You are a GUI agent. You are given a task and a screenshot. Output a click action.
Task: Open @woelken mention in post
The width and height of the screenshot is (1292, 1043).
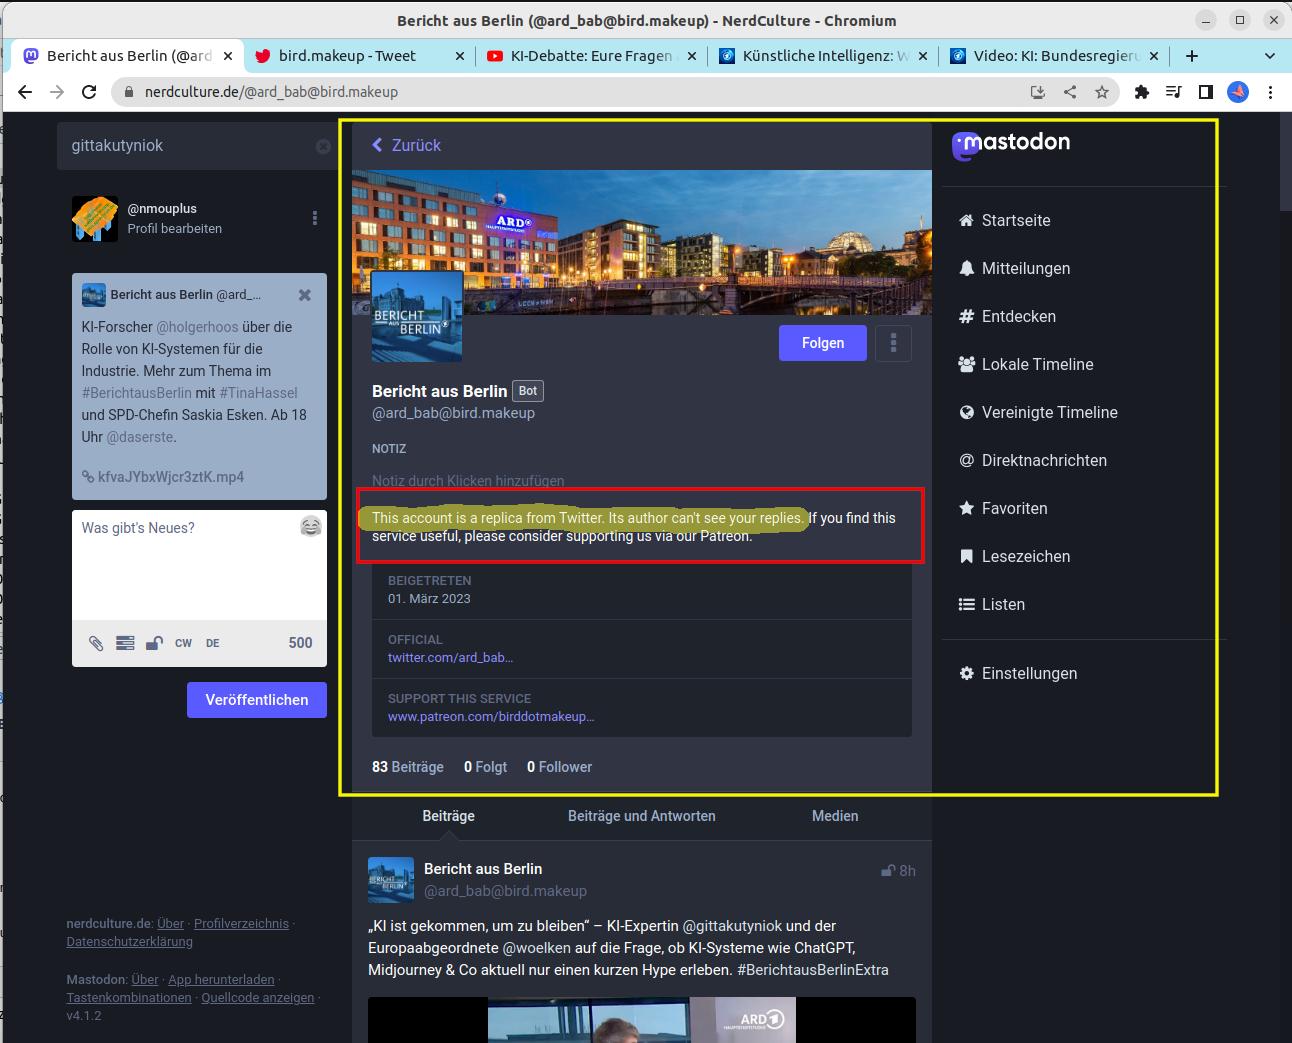[x=536, y=948]
